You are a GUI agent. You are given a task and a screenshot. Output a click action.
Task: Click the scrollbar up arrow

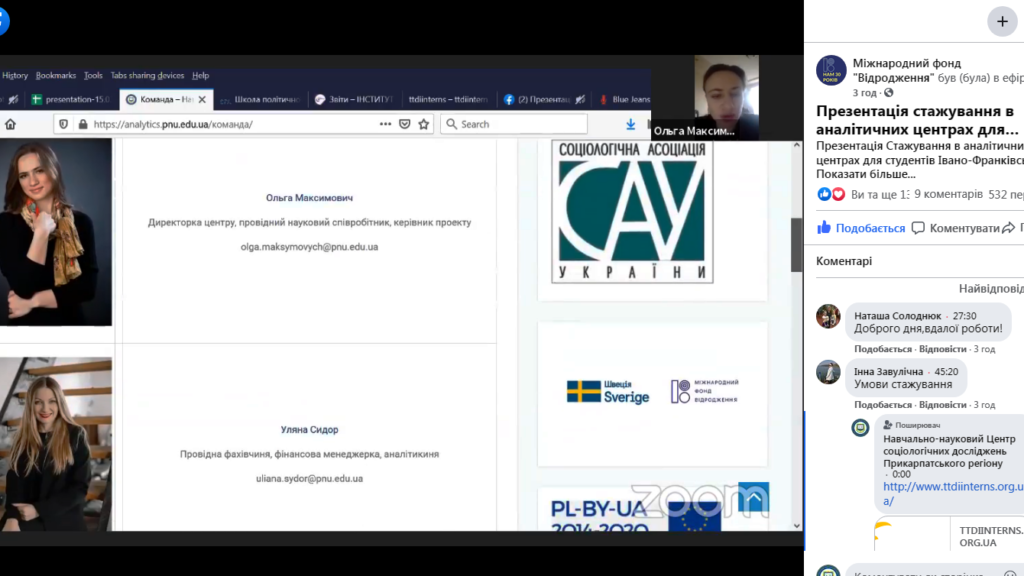tap(796, 145)
